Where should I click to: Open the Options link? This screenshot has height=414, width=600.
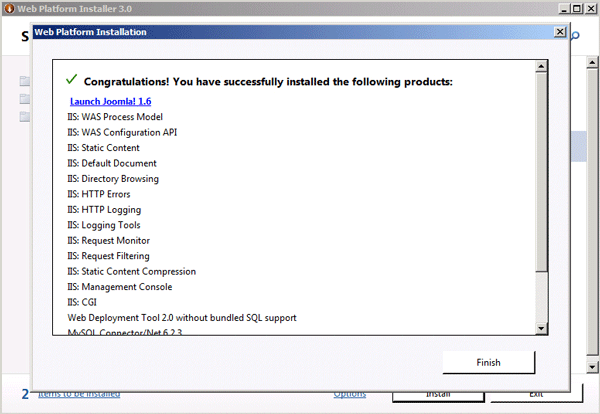point(349,393)
